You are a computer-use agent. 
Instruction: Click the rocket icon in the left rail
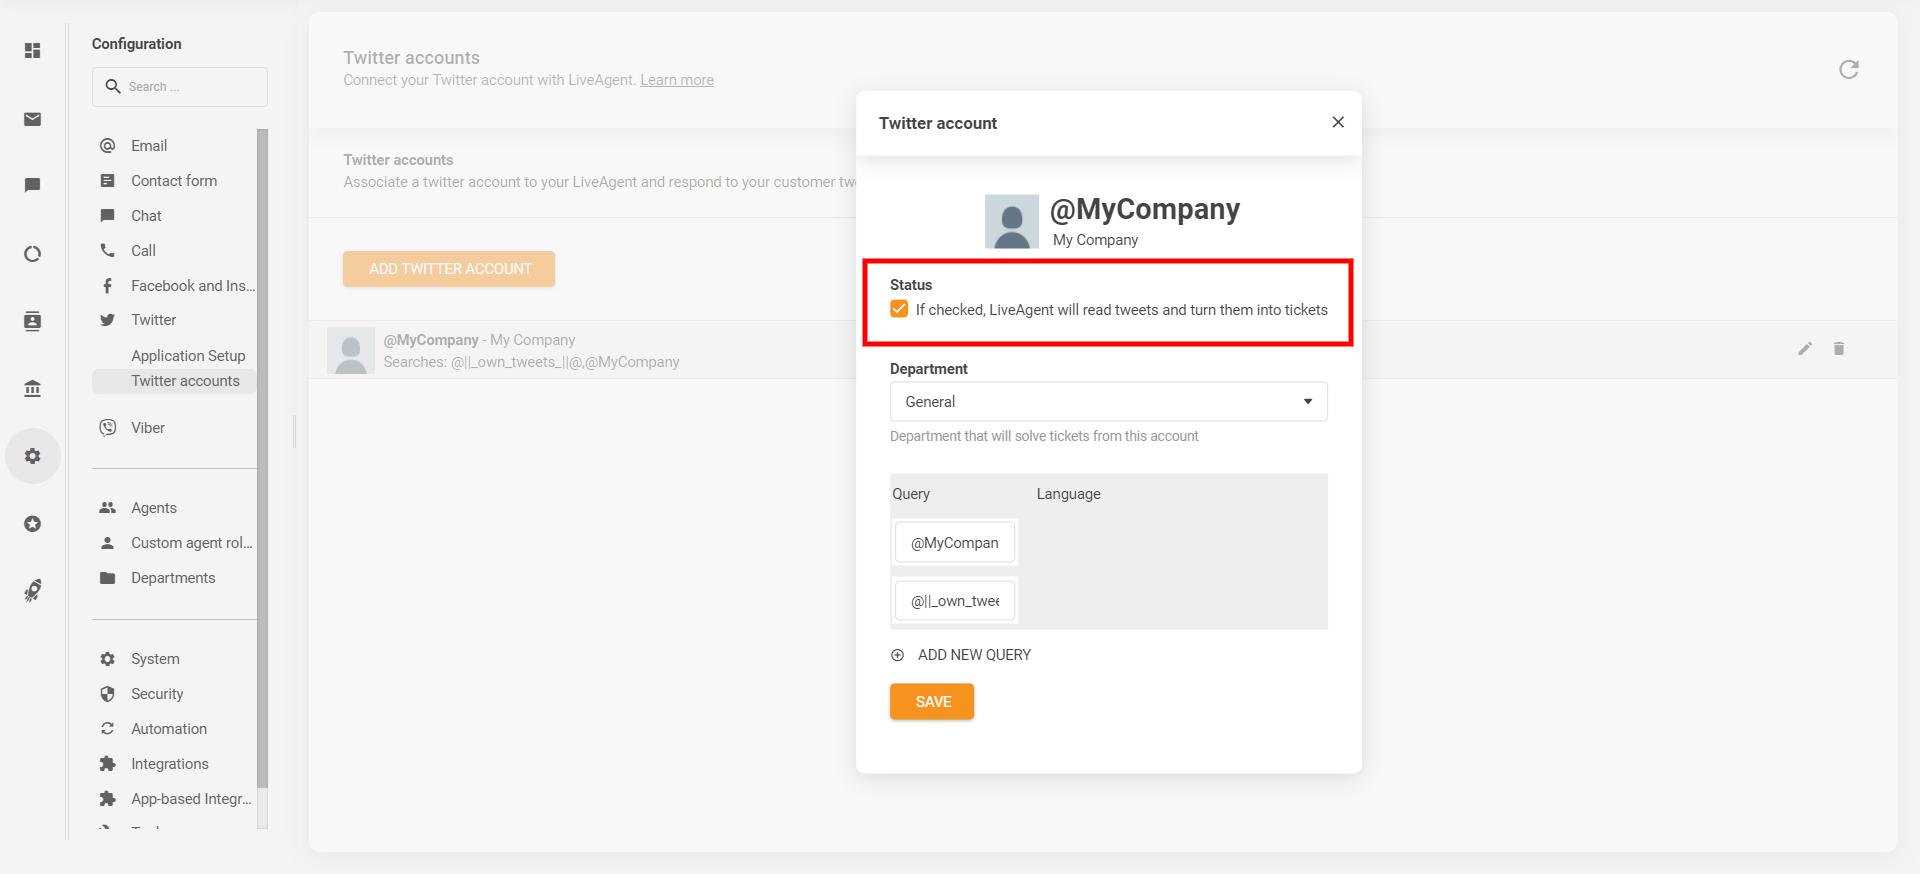(33, 591)
